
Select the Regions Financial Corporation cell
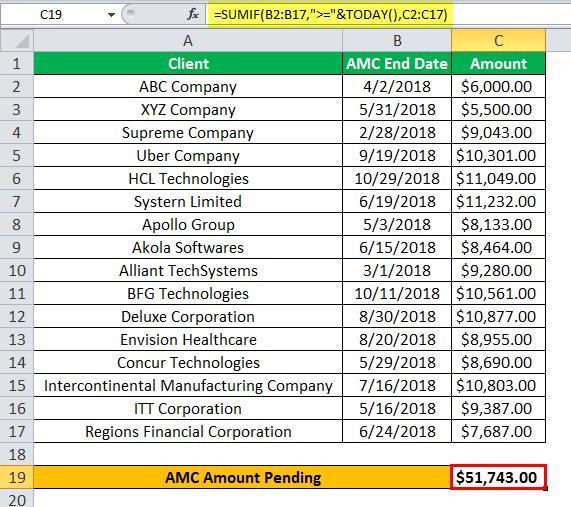click(x=188, y=432)
